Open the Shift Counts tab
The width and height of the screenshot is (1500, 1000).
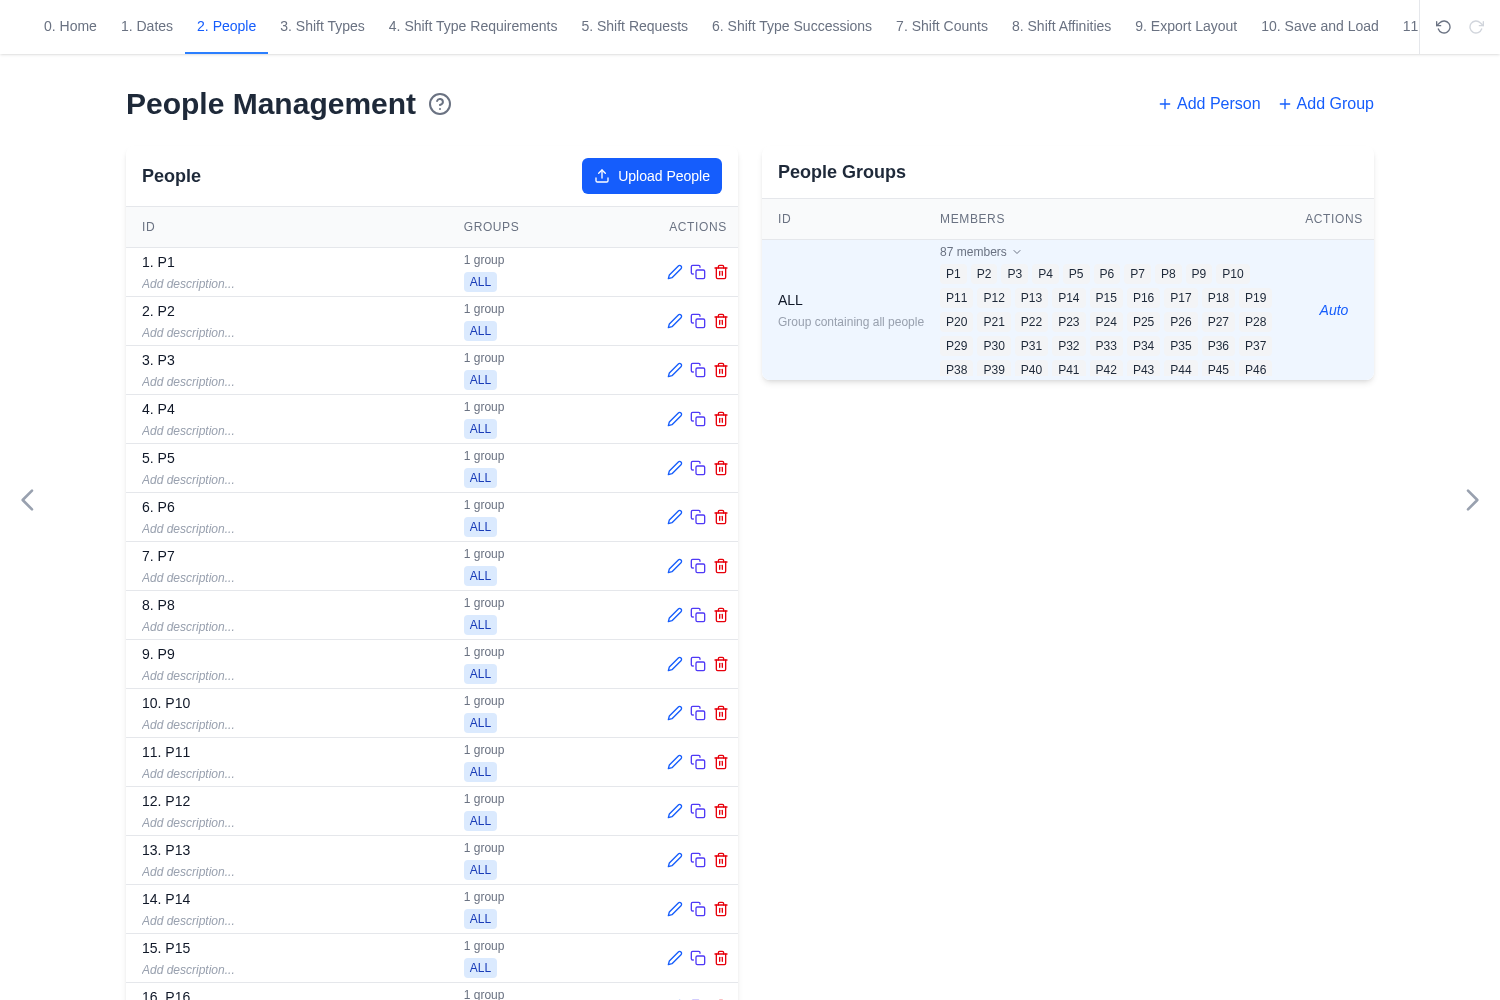coord(942,26)
